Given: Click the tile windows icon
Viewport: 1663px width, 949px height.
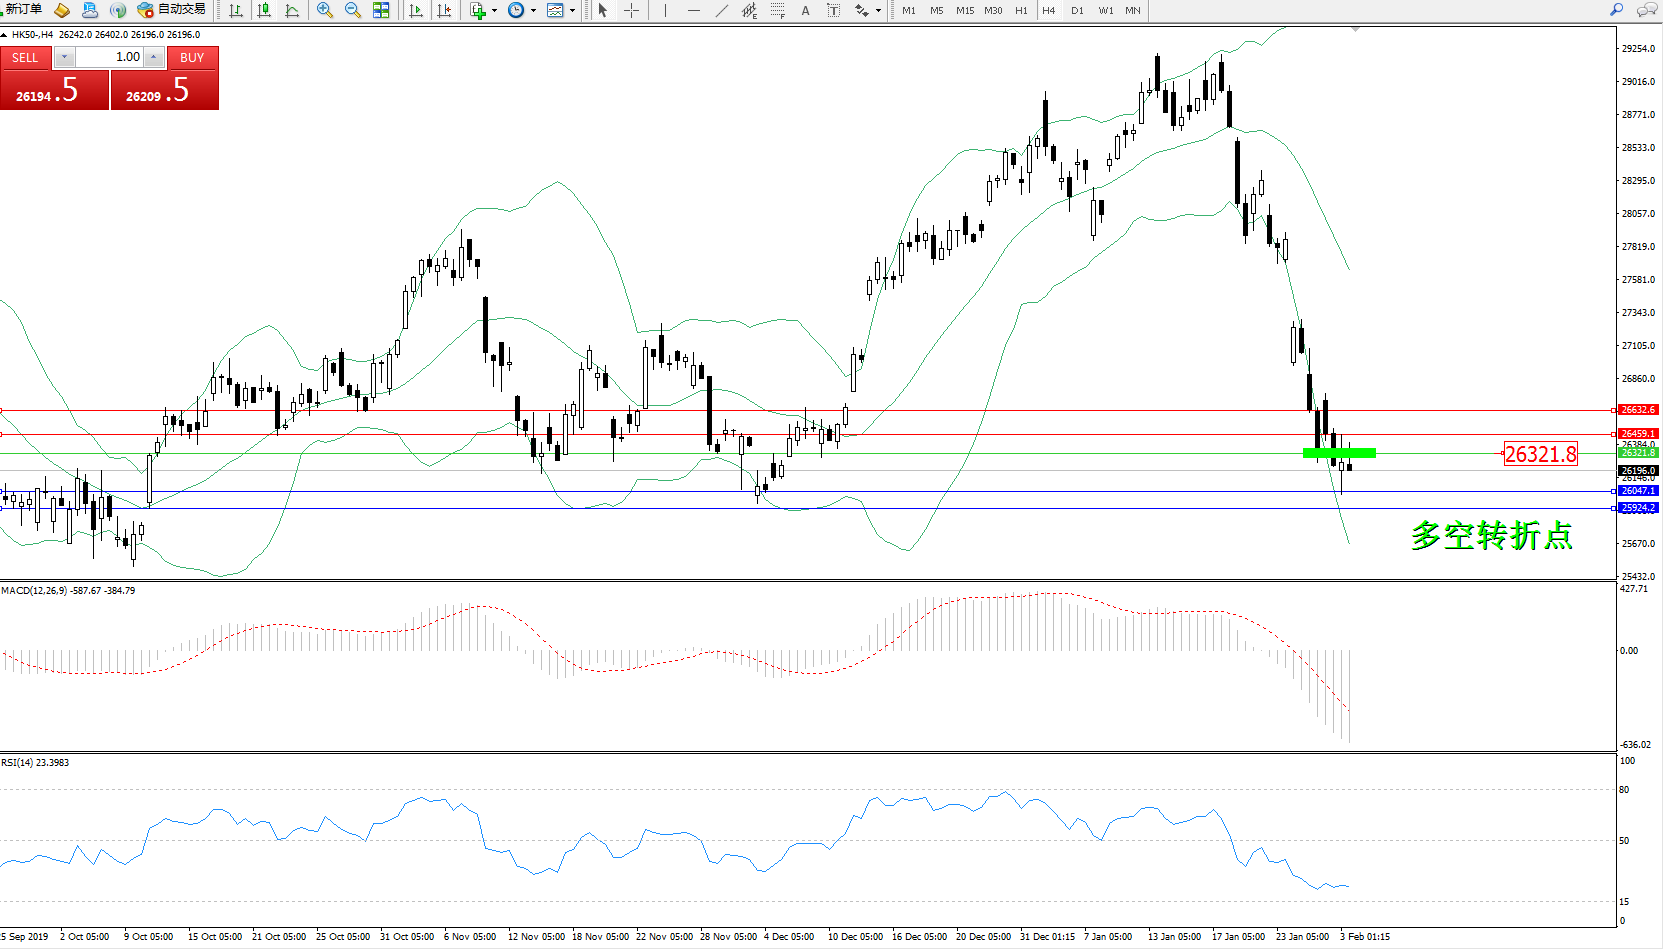Looking at the screenshot, I should click(x=381, y=10).
